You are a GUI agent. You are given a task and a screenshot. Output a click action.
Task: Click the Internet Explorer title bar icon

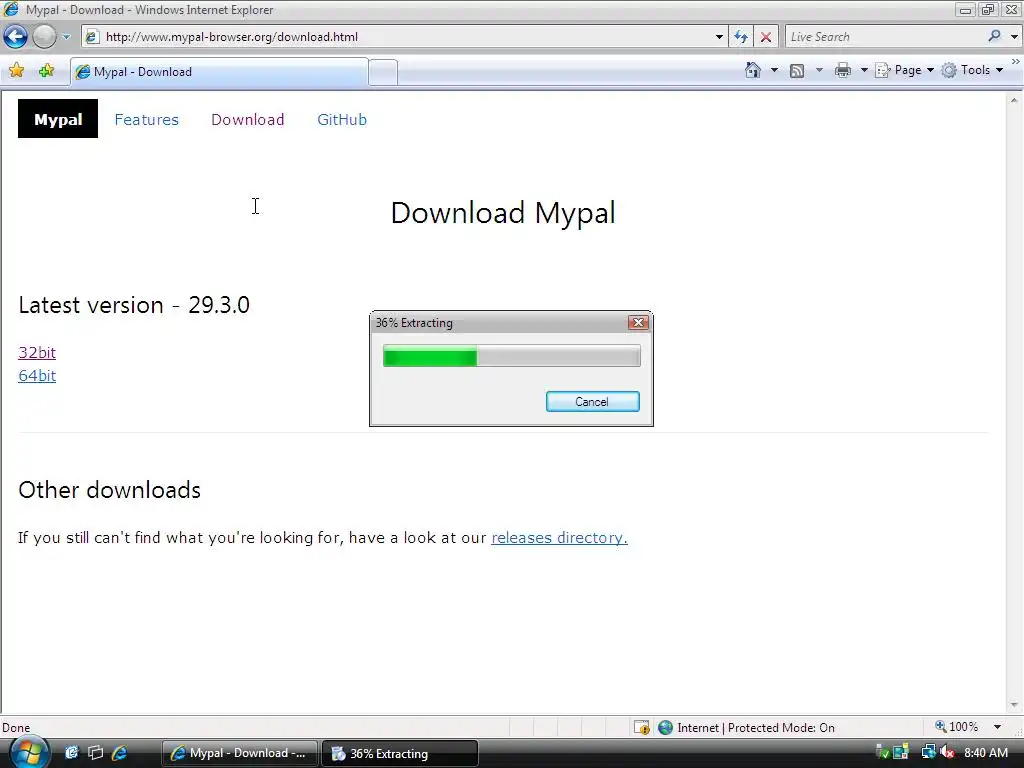(11, 9)
